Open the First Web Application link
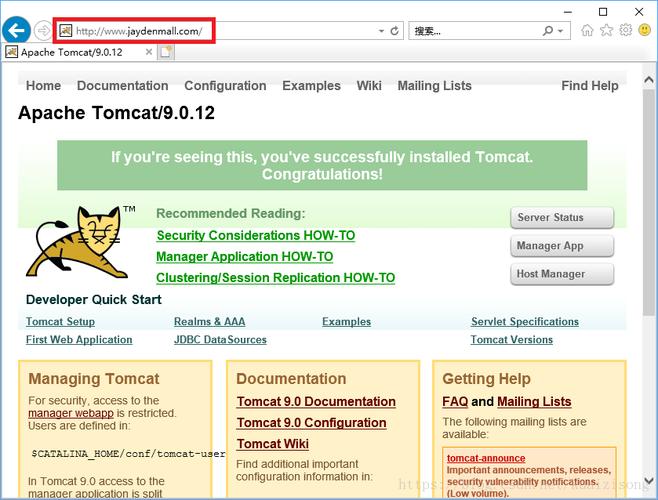 tap(79, 340)
